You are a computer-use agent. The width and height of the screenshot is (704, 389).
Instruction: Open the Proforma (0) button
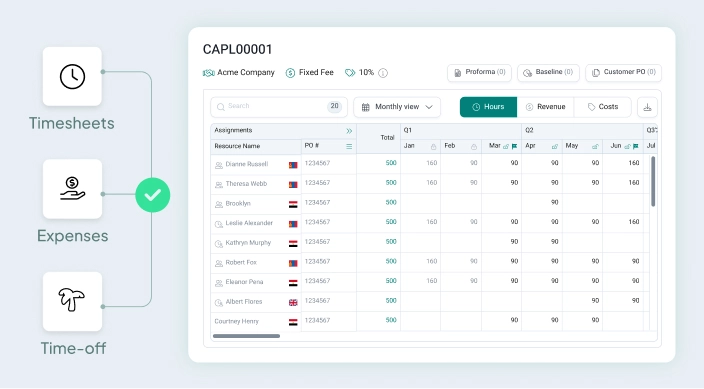479,72
